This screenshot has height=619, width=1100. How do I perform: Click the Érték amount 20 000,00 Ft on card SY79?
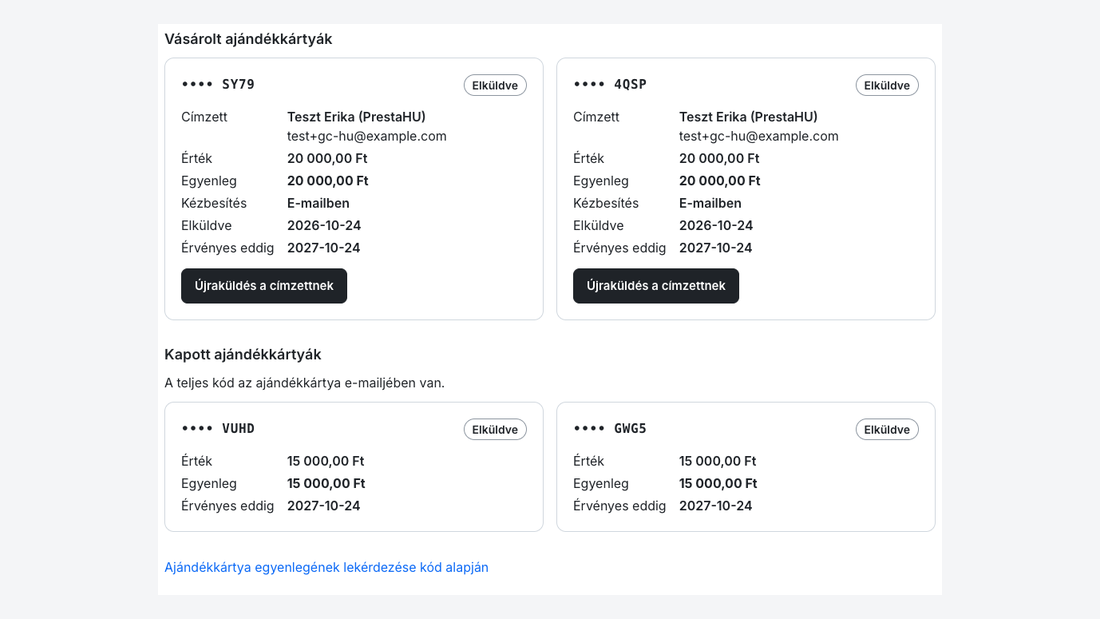tap(328, 159)
